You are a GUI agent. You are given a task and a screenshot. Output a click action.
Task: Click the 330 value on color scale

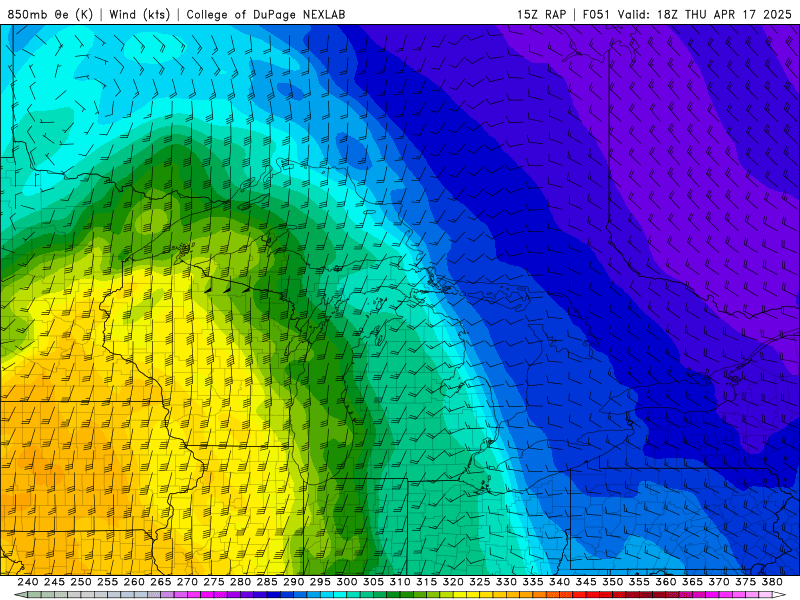pyautogui.click(x=506, y=582)
